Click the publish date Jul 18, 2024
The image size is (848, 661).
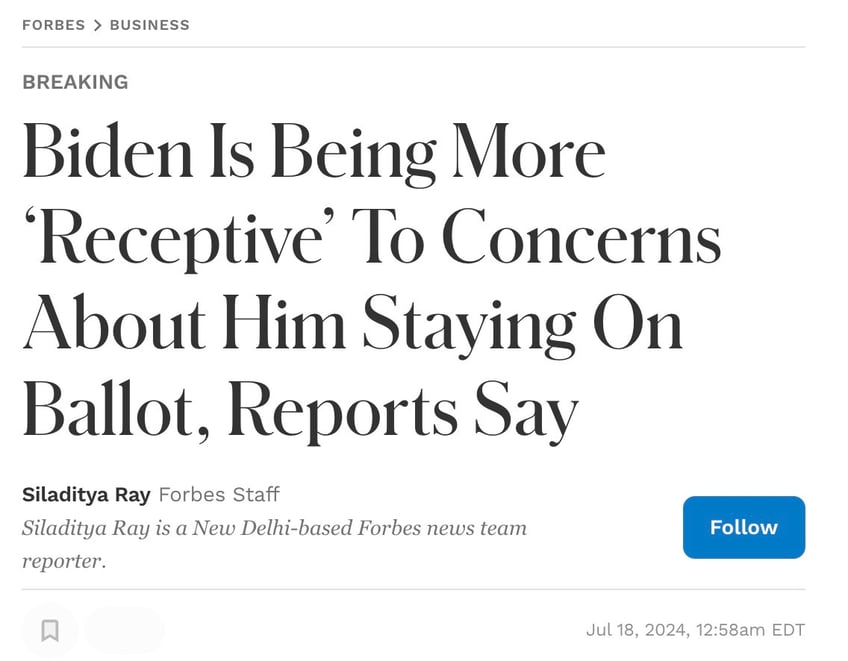pyautogui.click(x=638, y=630)
